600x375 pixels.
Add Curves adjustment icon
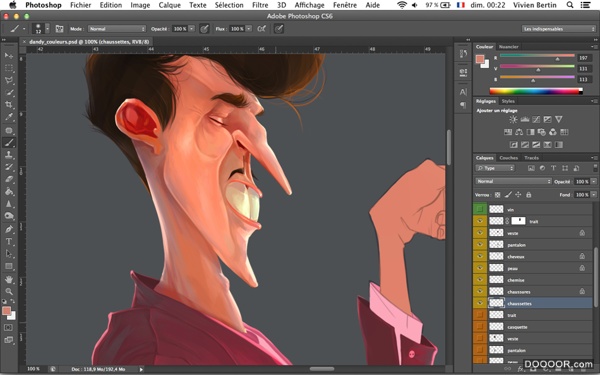point(536,119)
